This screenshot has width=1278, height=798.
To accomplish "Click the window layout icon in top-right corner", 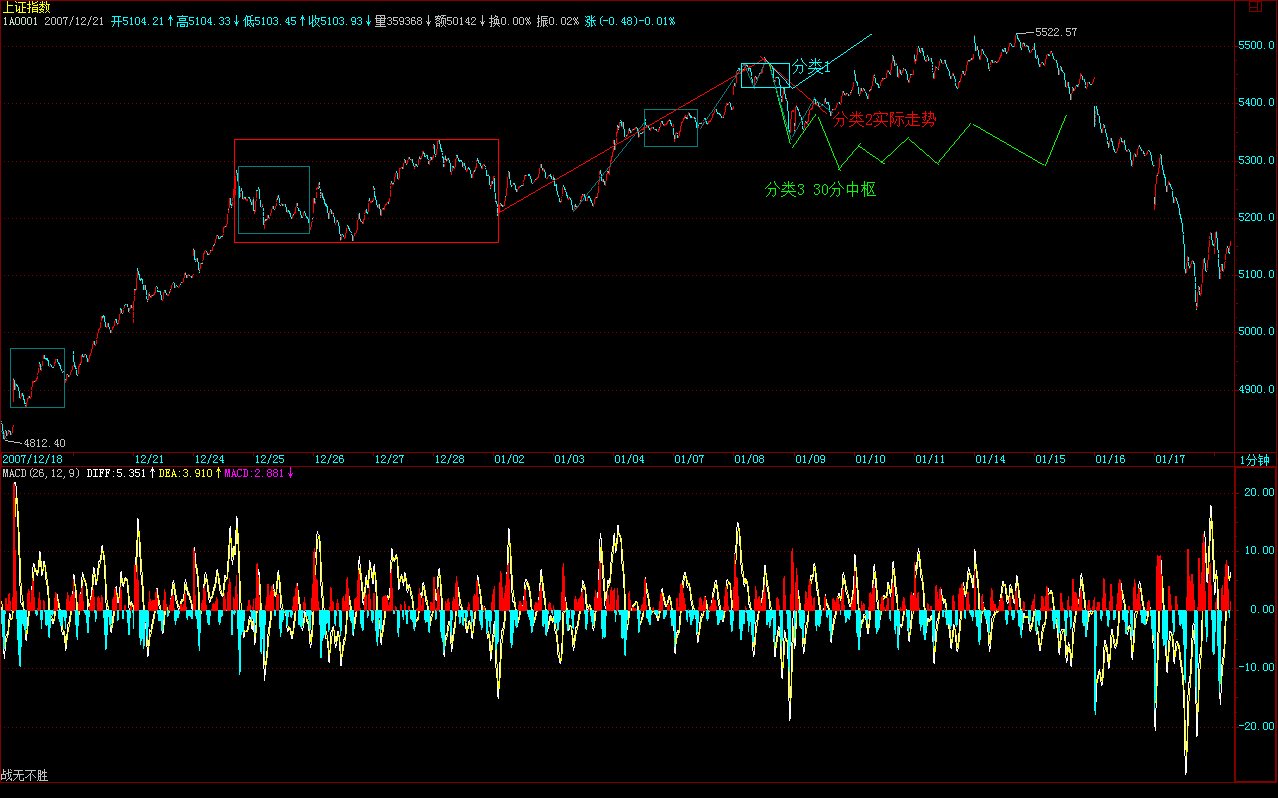I will pyautogui.click(x=1256, y=6).
